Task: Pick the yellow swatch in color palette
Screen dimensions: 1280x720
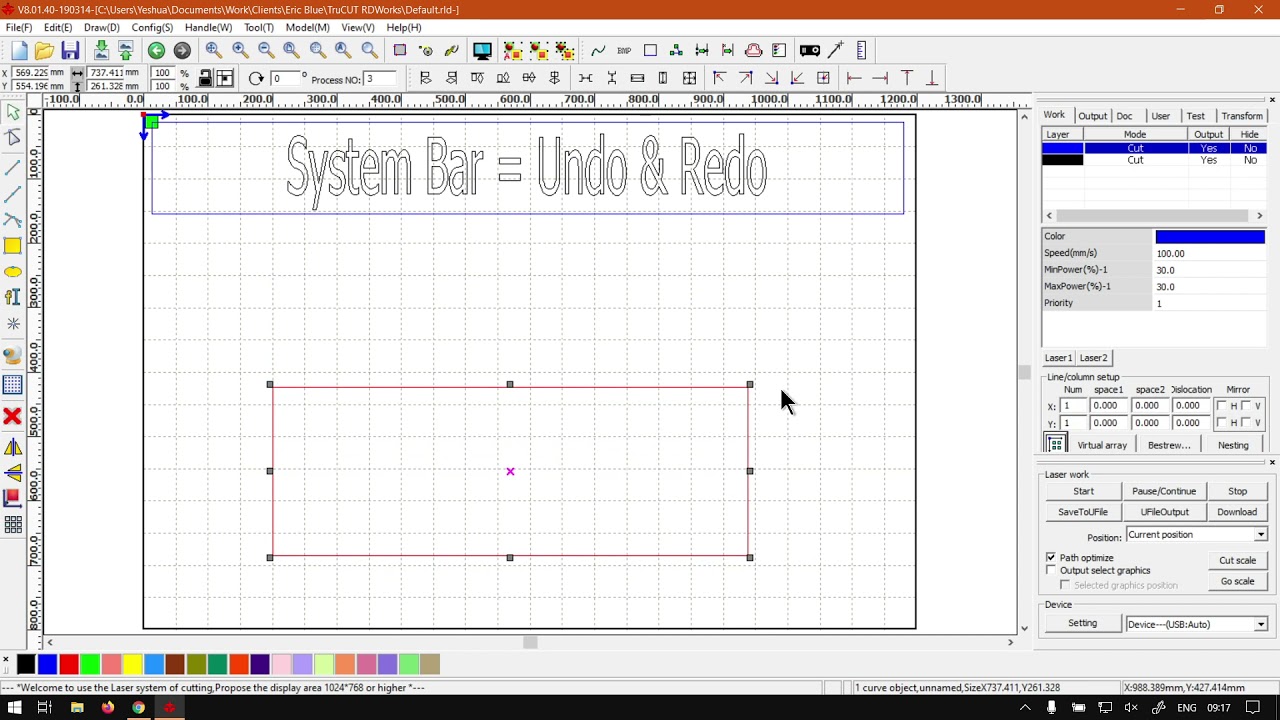Action: coord(132,665)
